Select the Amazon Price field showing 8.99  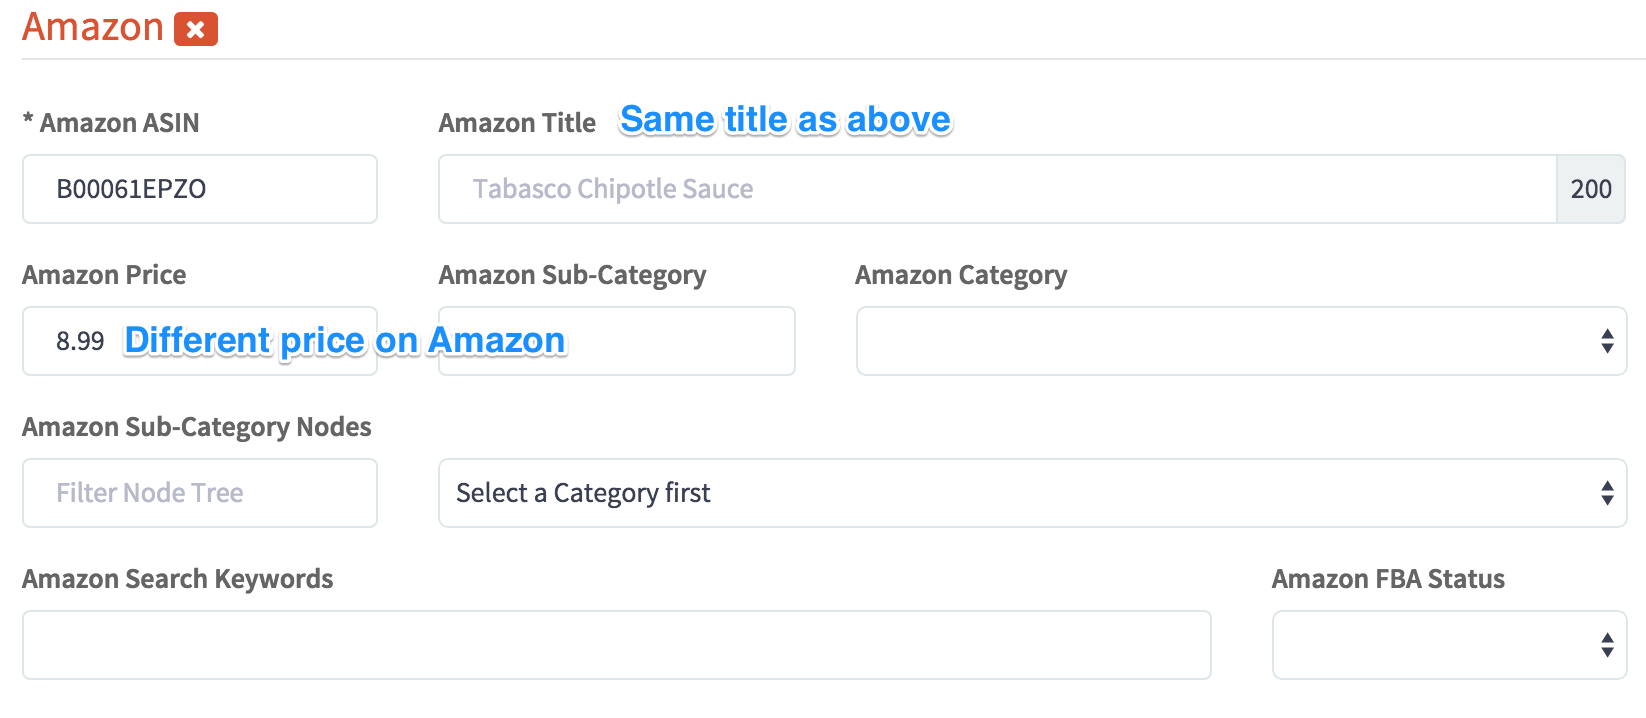200,341
